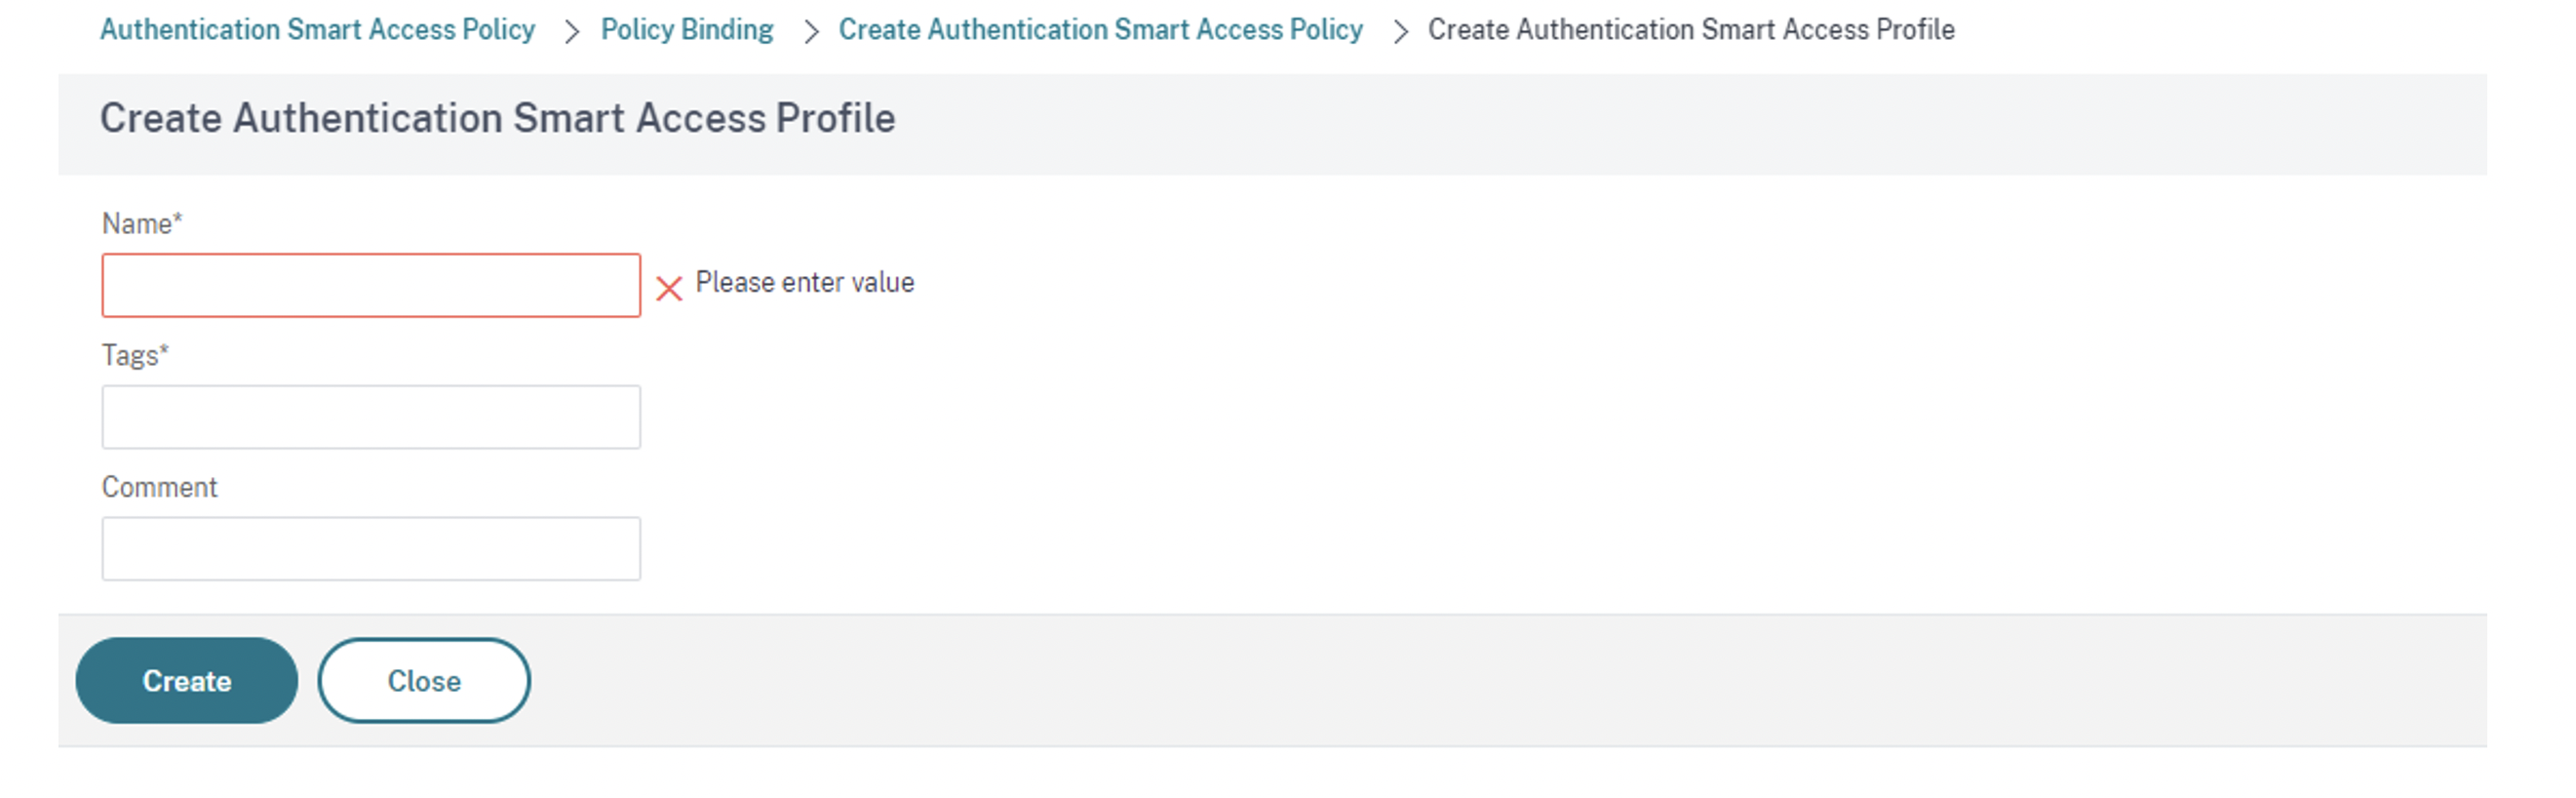Click the required asterisk beside Tags
The height and width of the screenshot is (798, 2576).
(164, 349)
